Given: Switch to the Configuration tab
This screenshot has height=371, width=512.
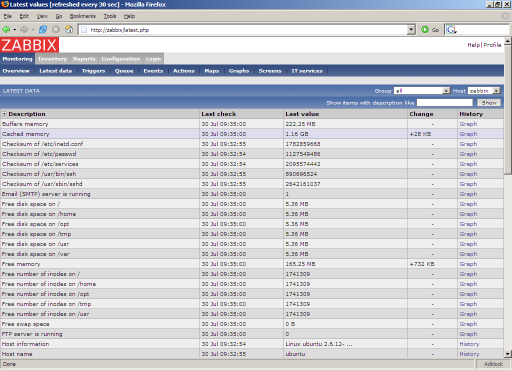Looking at the screenshot, I should pyautogui.click(x=121, y=59).
